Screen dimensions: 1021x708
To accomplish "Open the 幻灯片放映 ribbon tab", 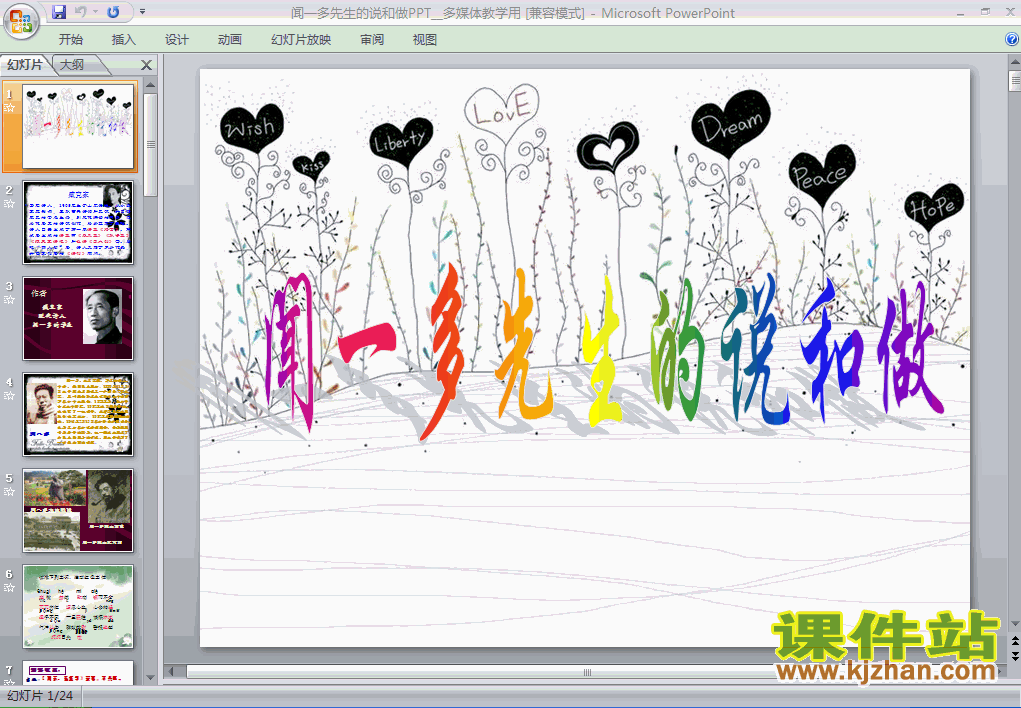I will [301, 40].
